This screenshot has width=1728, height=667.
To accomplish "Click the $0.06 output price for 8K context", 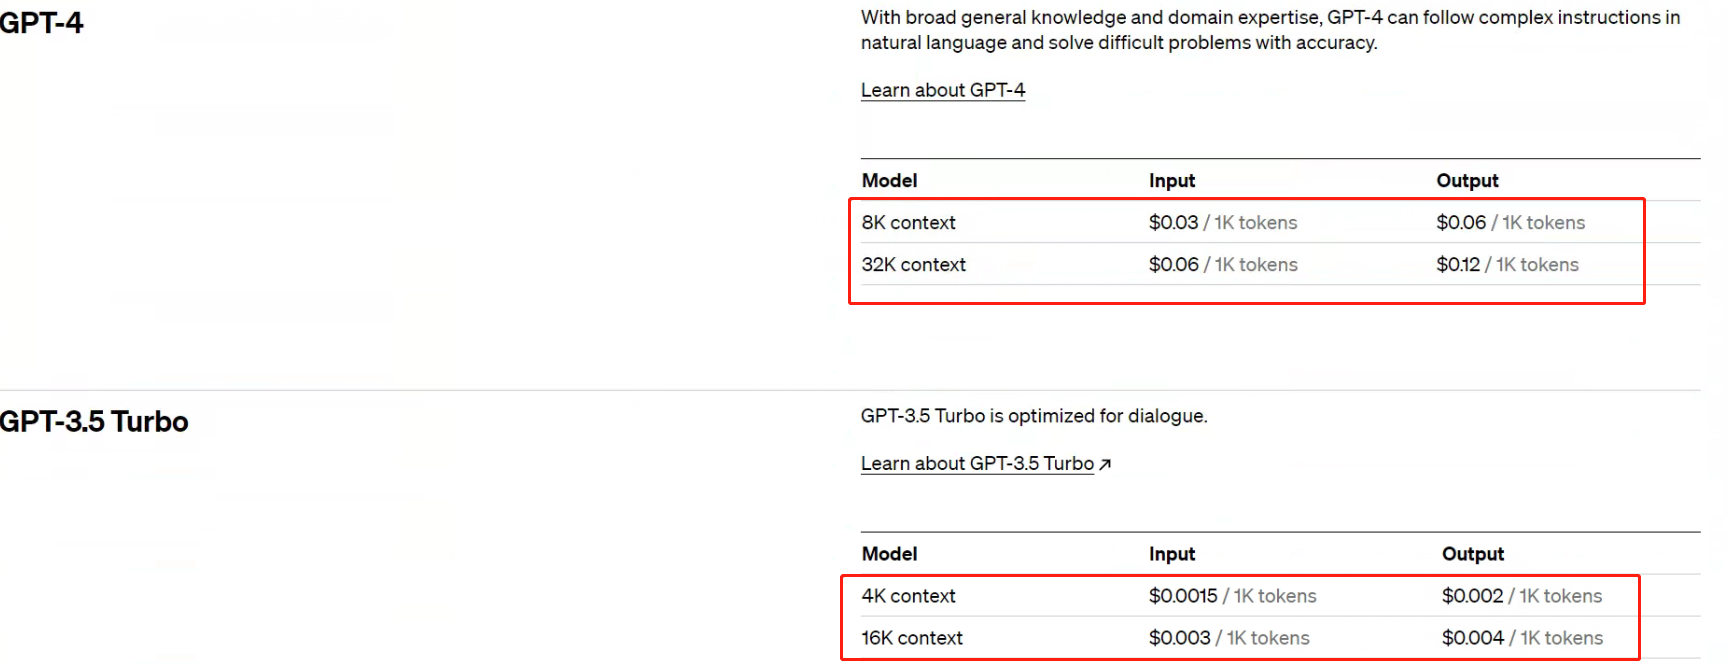I will (1461, 223).
